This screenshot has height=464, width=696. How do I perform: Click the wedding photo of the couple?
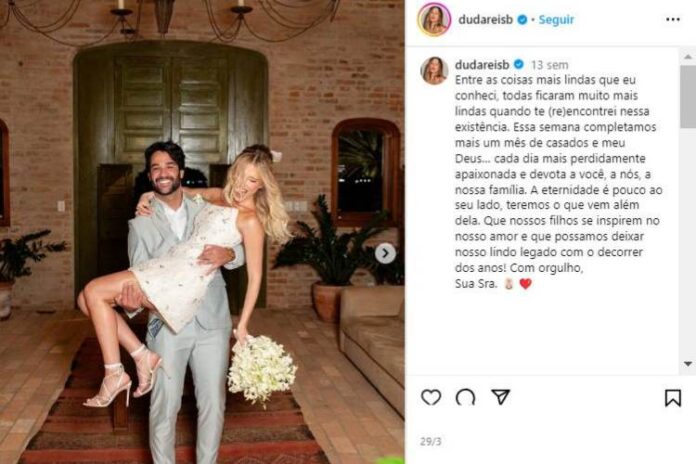pos(202,232)
